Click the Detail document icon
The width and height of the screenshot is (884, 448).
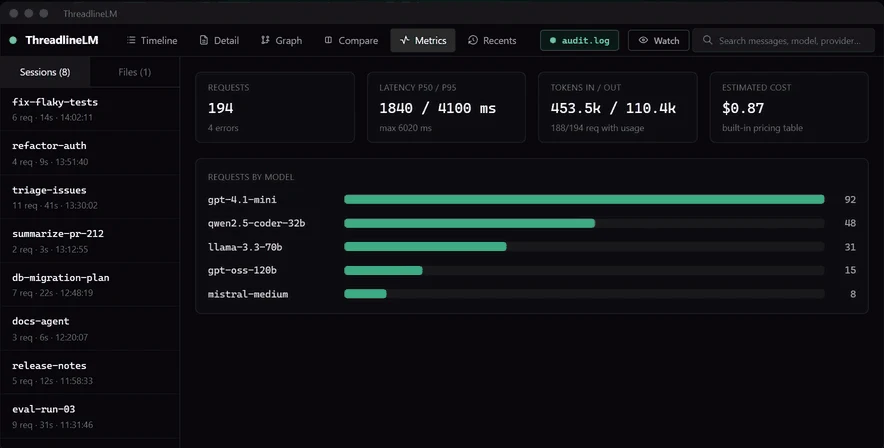204,41
